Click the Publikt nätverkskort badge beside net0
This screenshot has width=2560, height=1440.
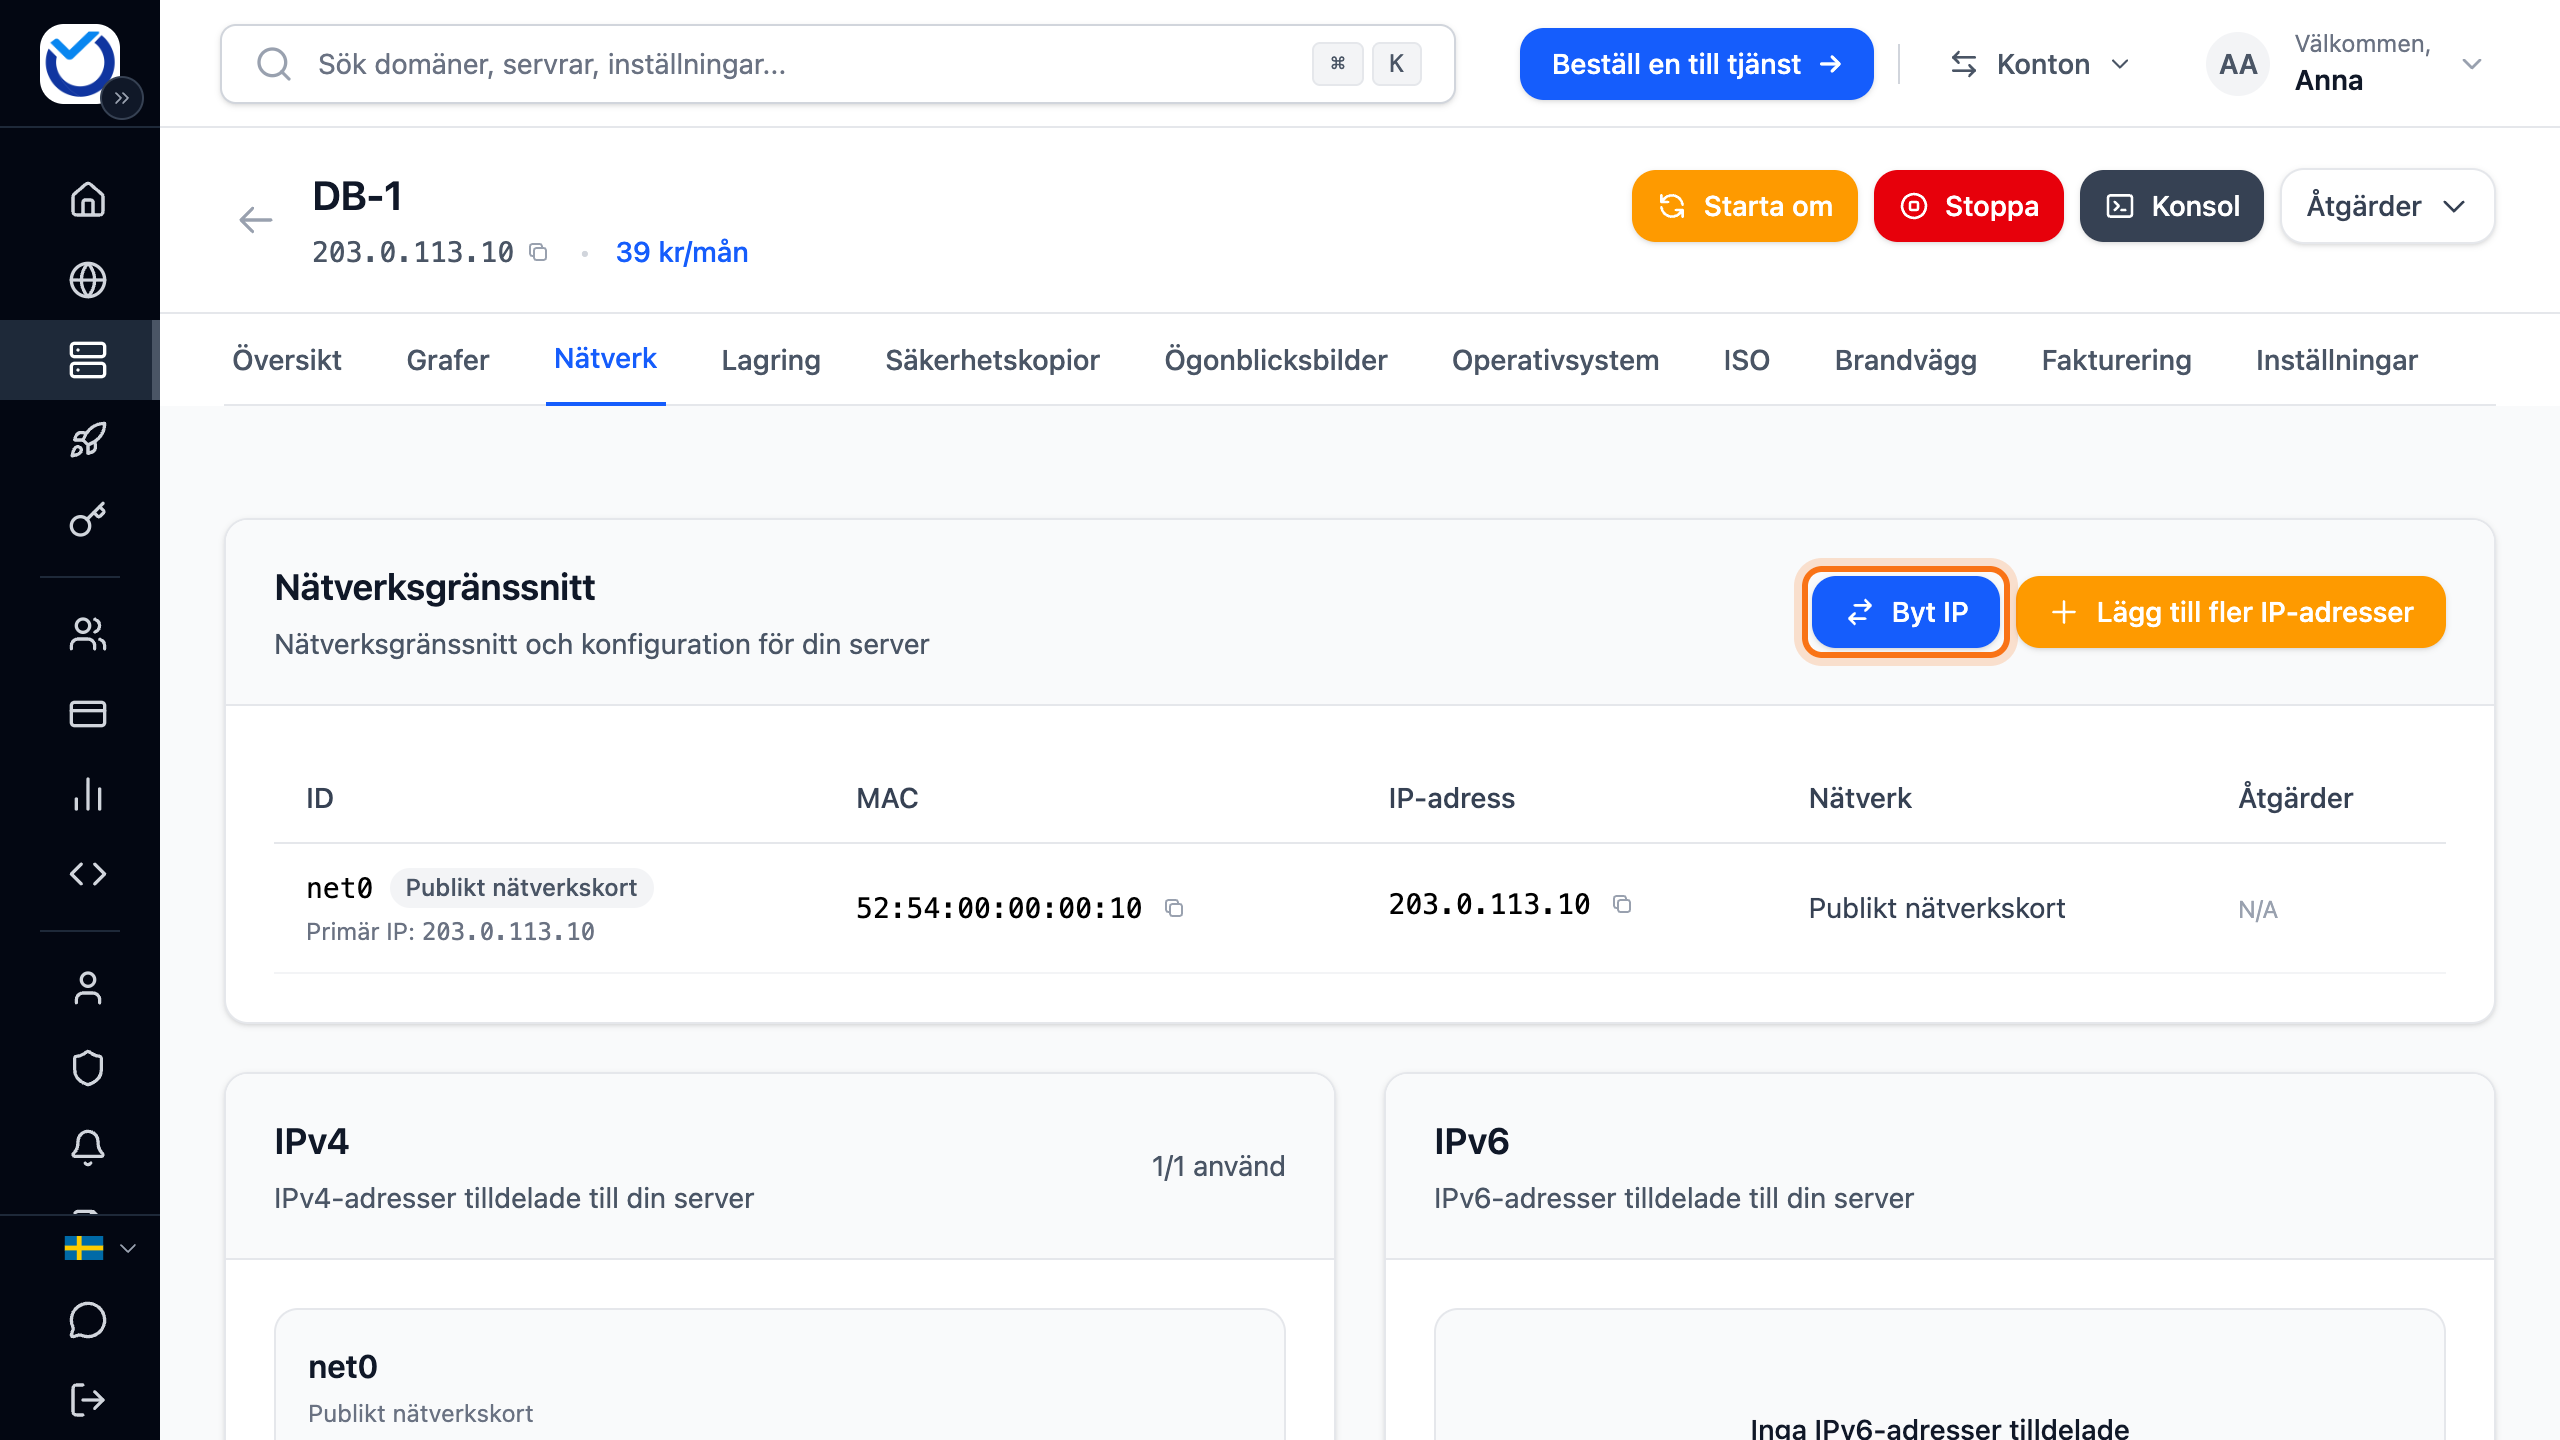(521, 888)
